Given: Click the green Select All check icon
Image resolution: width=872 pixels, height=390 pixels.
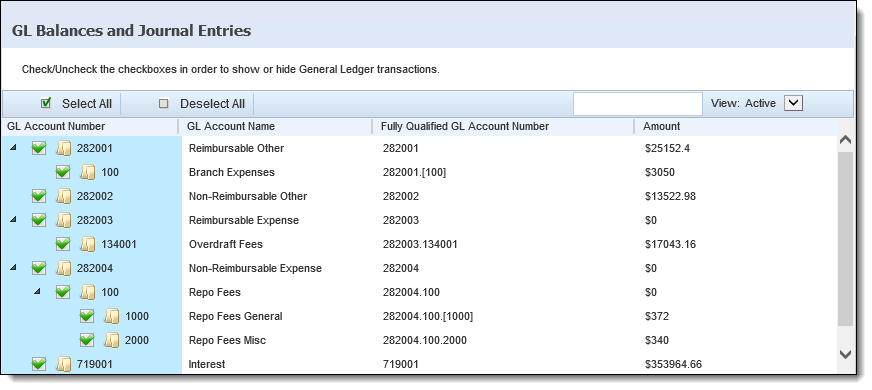Looking at the screenshot, I should [x=46, y=103].
